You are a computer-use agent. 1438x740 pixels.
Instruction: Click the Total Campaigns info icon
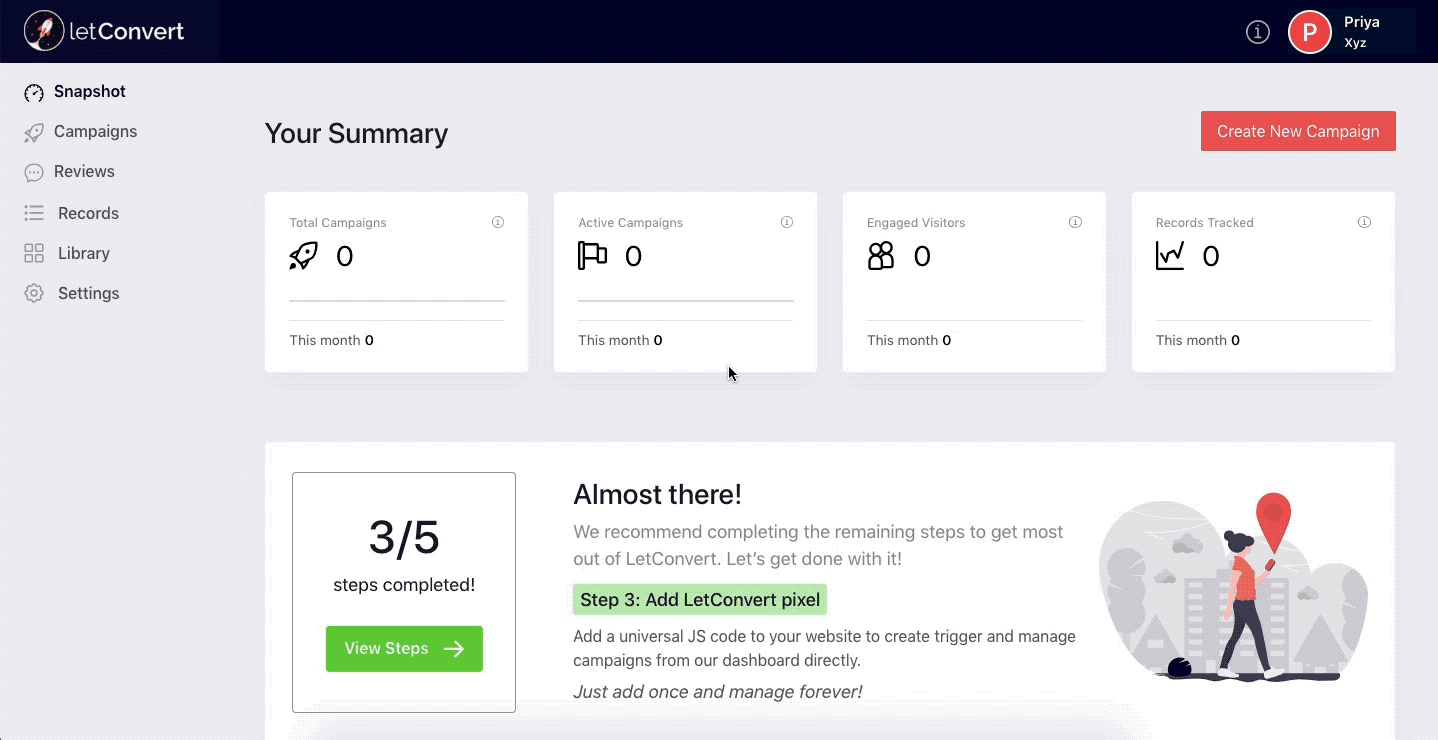point(498,222)
